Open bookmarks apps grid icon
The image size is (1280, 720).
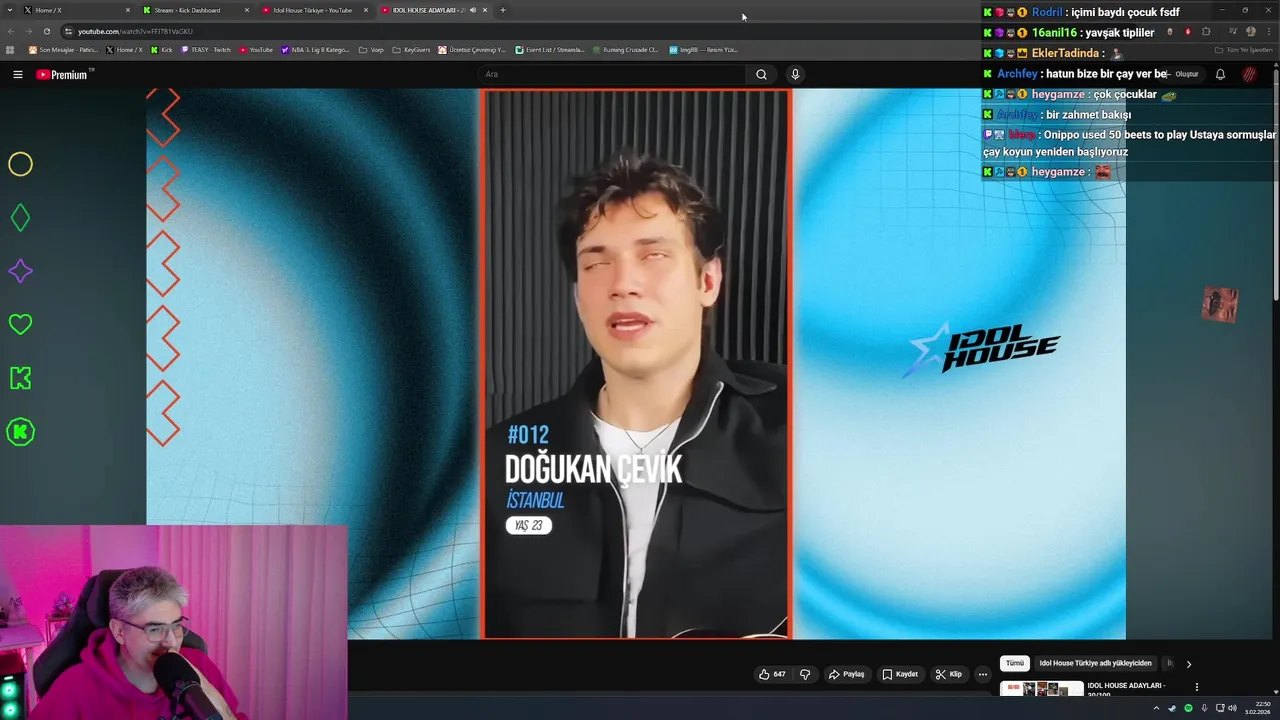[10, 49]
